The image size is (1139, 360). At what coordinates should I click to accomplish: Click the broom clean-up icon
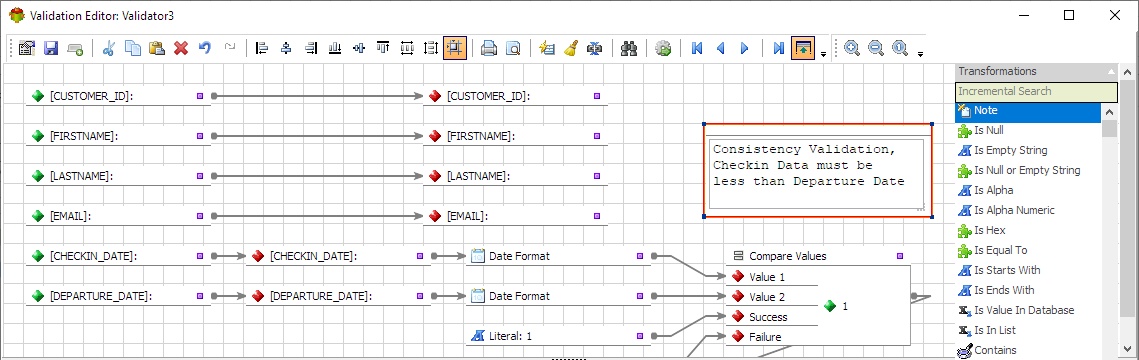pos(571,49)
